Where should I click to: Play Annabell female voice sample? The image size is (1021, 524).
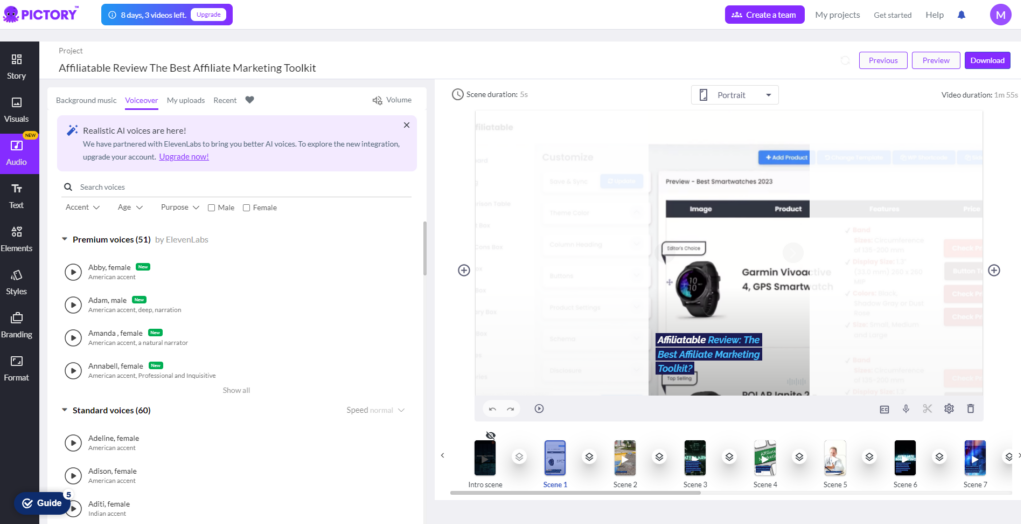pyautogui.click(x=73, y=370)
